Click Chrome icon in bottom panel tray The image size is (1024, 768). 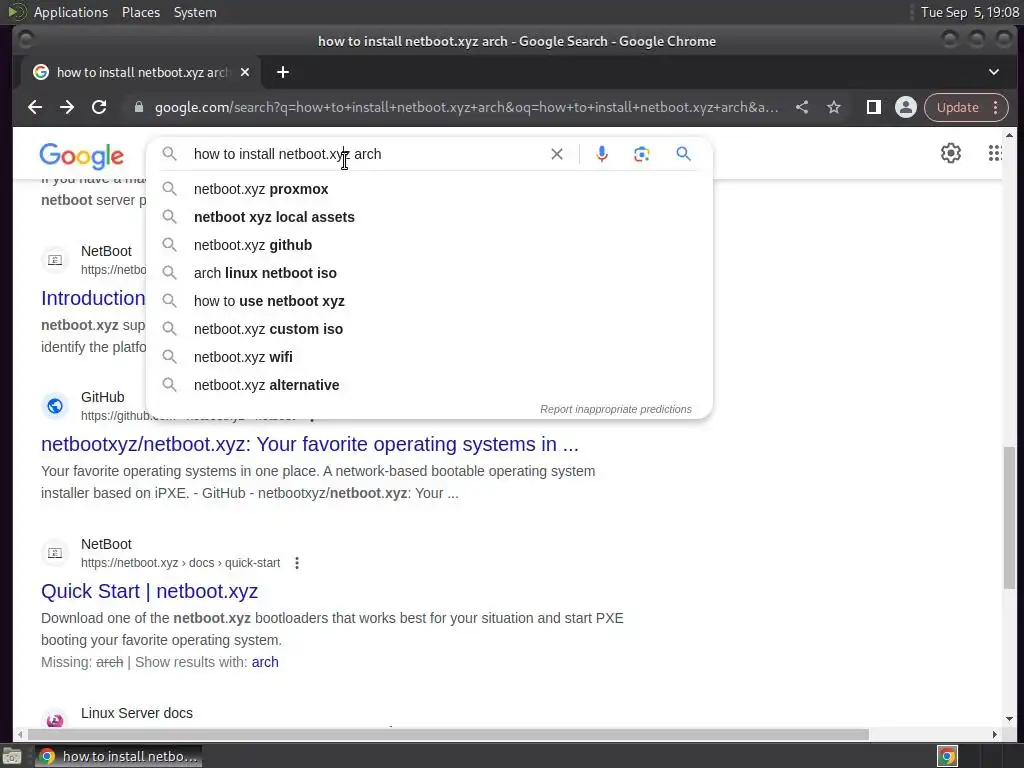click(948, 756)
